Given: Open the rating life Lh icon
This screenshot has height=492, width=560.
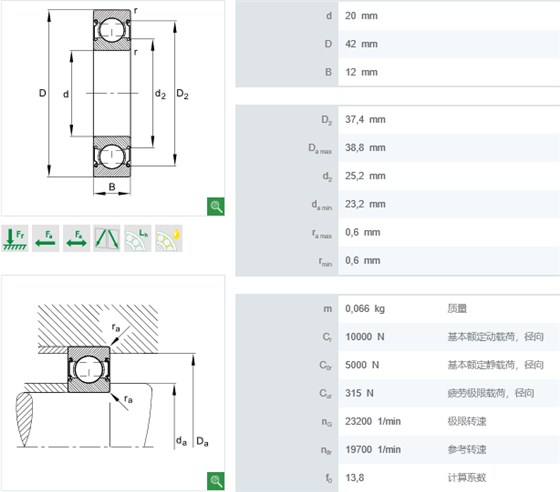Looking at the screenshot, I should click(138, 239).
